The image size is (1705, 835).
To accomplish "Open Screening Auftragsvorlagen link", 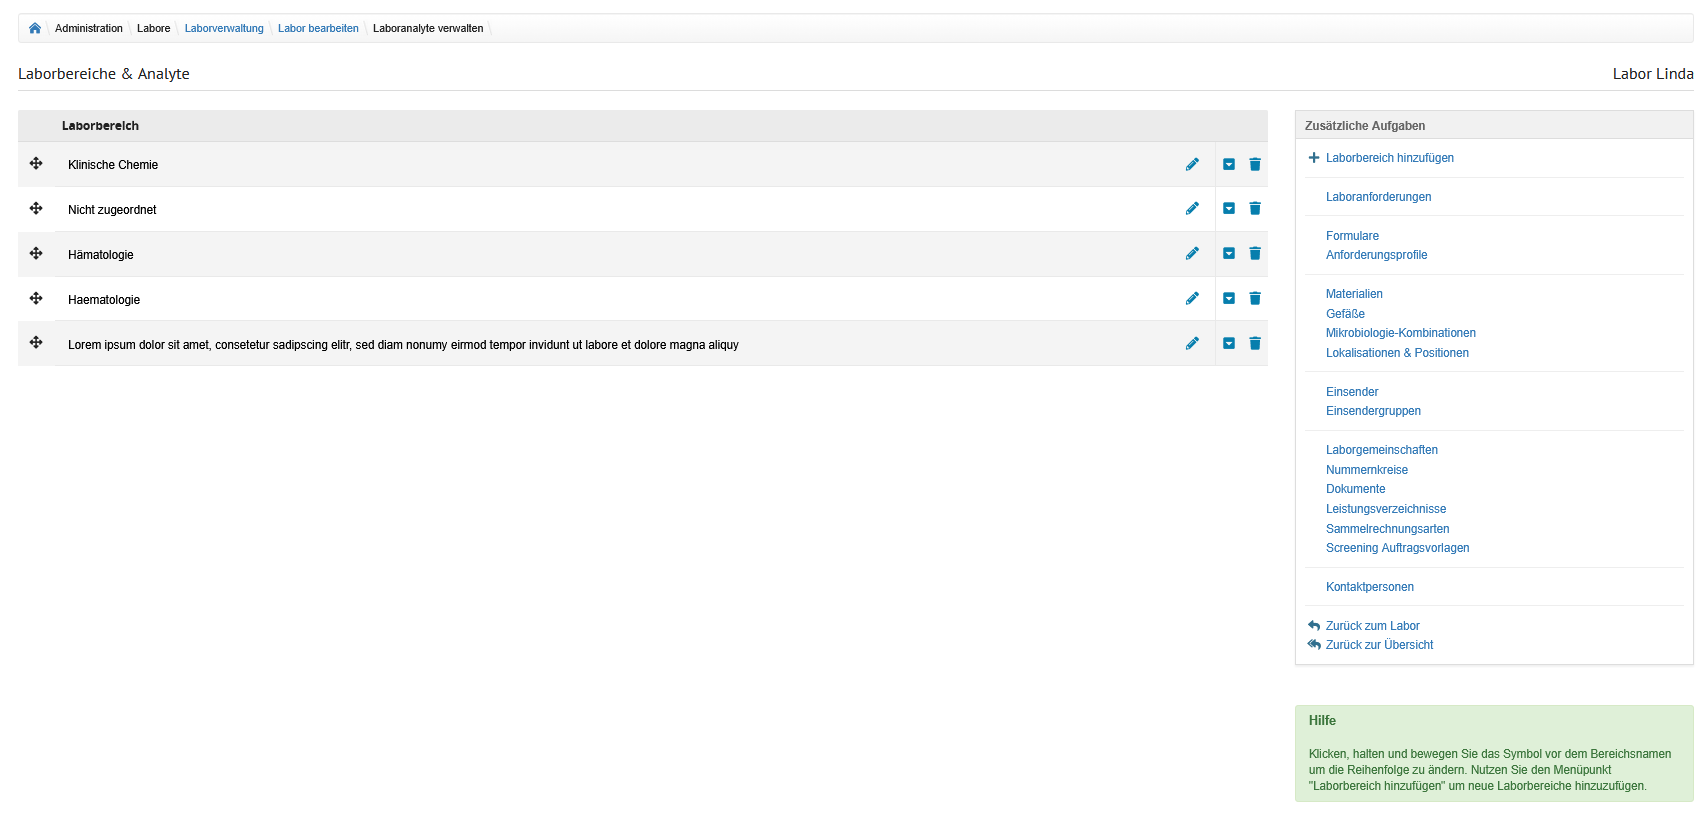I will coord(1397,548).
